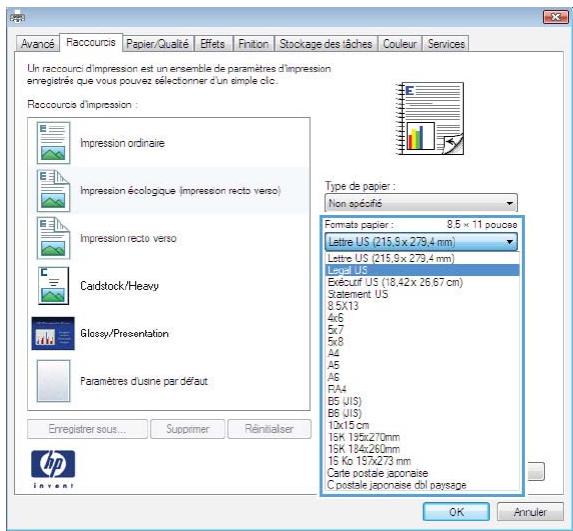Click the Paramètres d'usine par défaut icon
The width and height of the screenshot is (573, 531).
click(x=53, y=381)
